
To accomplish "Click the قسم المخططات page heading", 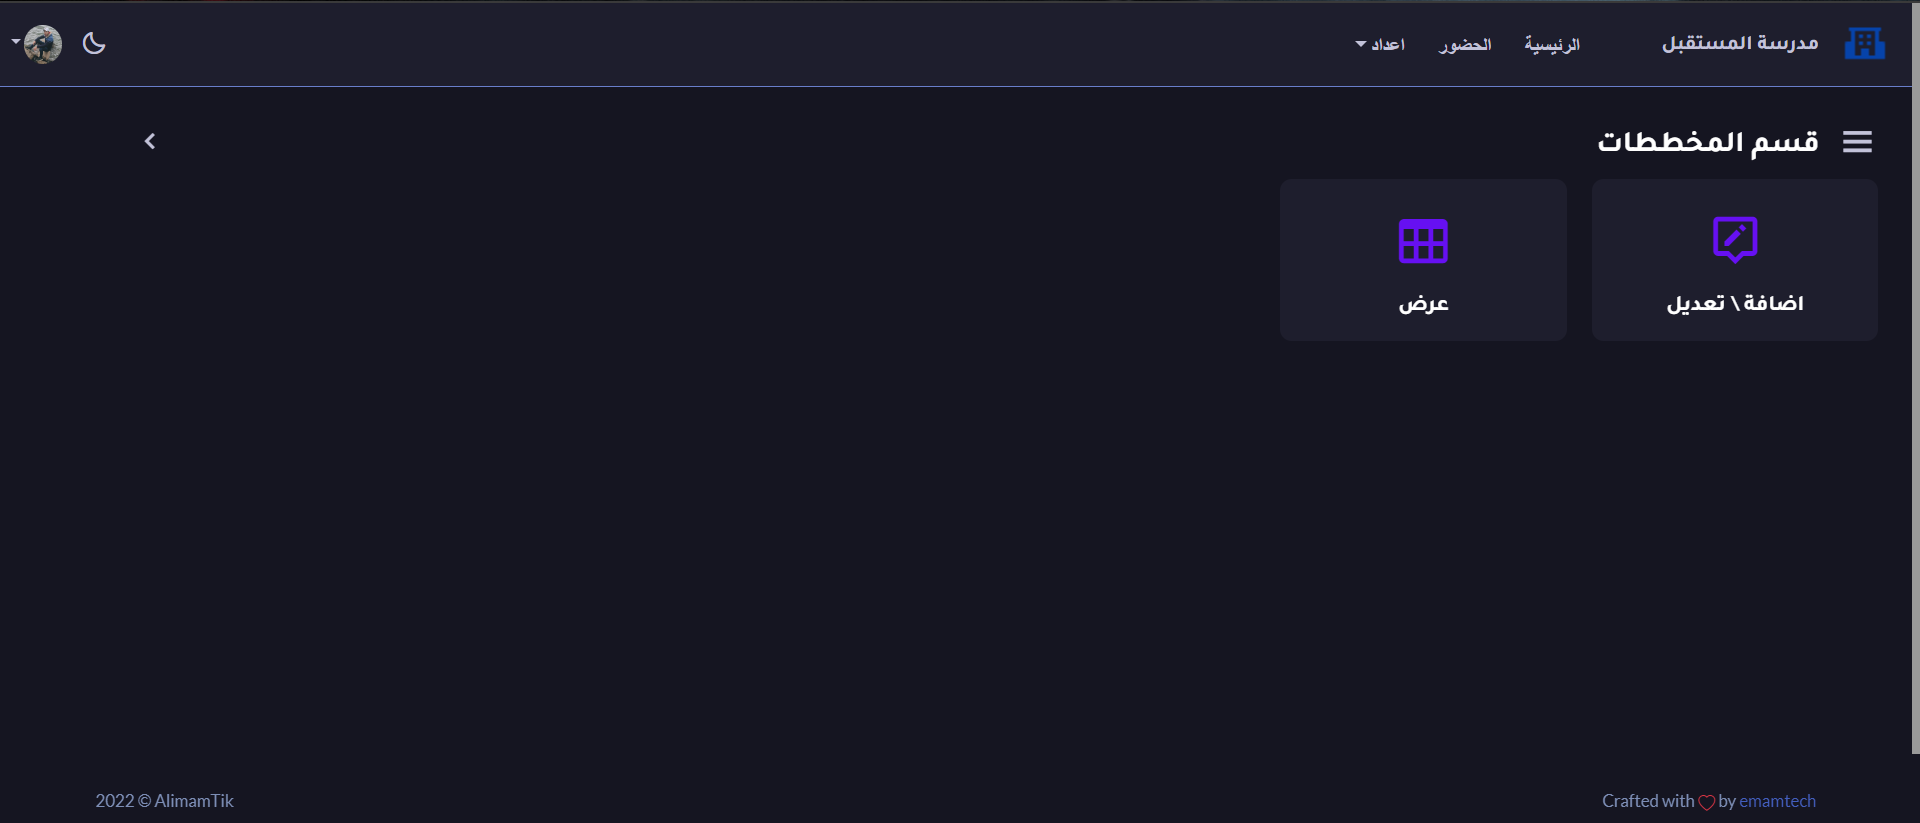I will click(1708, 142).
